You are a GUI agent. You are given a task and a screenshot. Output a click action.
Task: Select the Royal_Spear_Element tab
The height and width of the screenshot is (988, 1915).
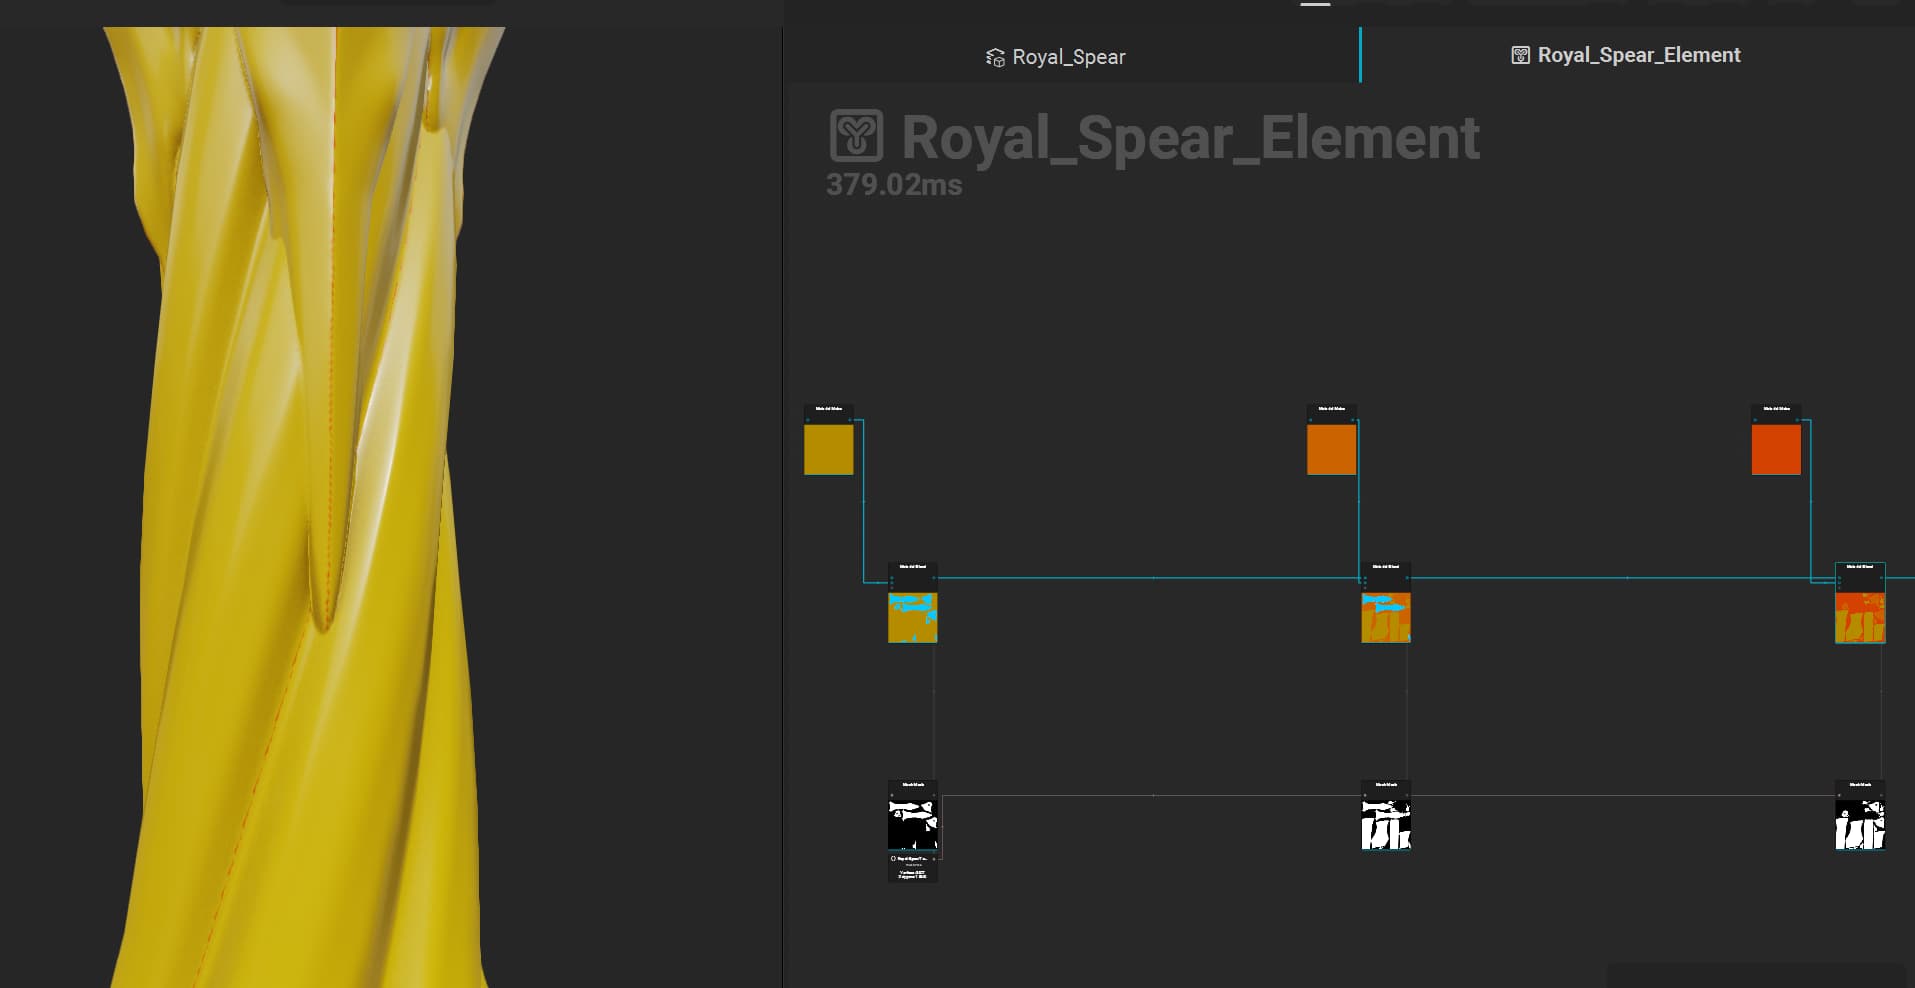click(1637, 55)
